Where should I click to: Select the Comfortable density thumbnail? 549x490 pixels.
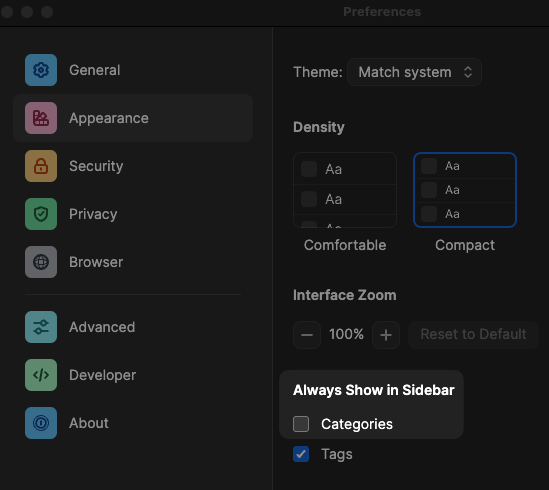point(345,190)
